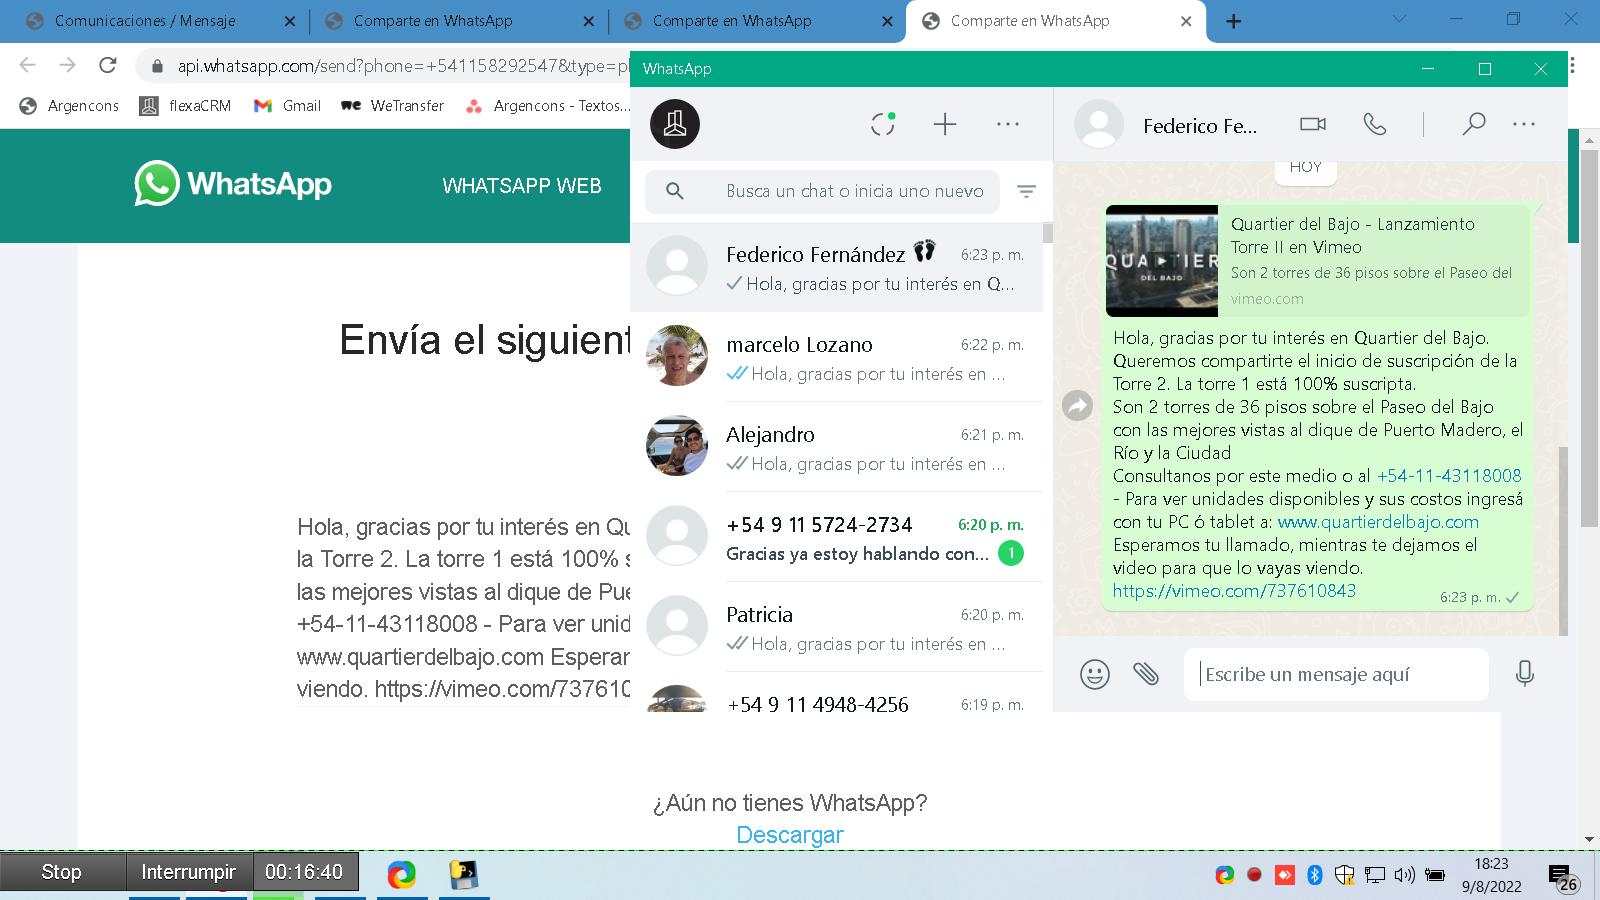Click the search magnifier in chat list

pyautogui.click(x=675, y=191)
